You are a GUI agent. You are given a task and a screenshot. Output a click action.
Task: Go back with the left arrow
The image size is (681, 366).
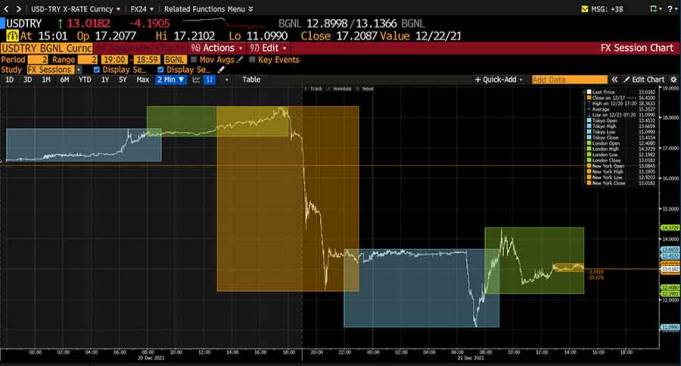point(7,9)
